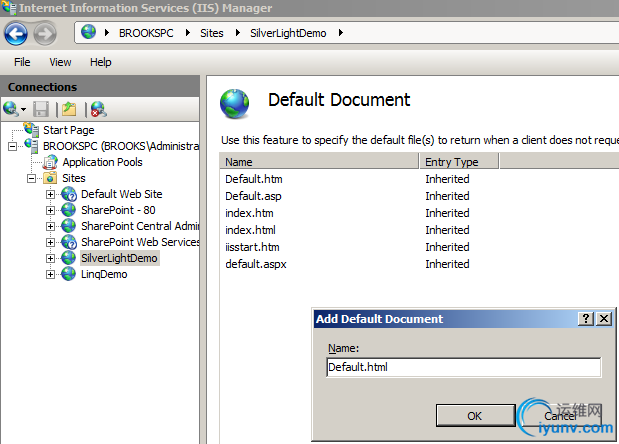
Task: Select the BROOKSPC server tree label
Action: [x=121, y=146]
